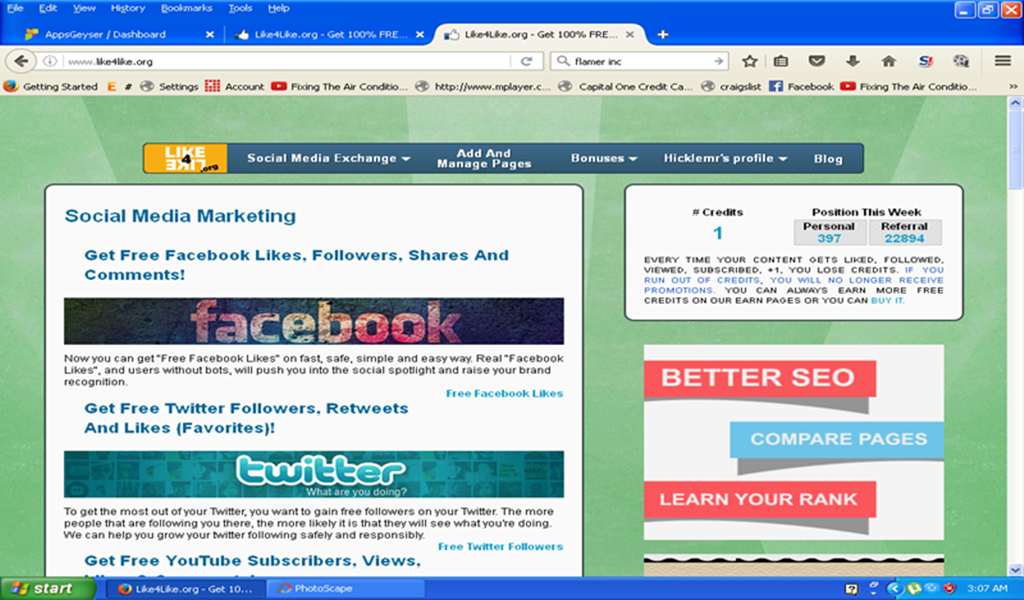Click the Windows start button

[47, 588]
